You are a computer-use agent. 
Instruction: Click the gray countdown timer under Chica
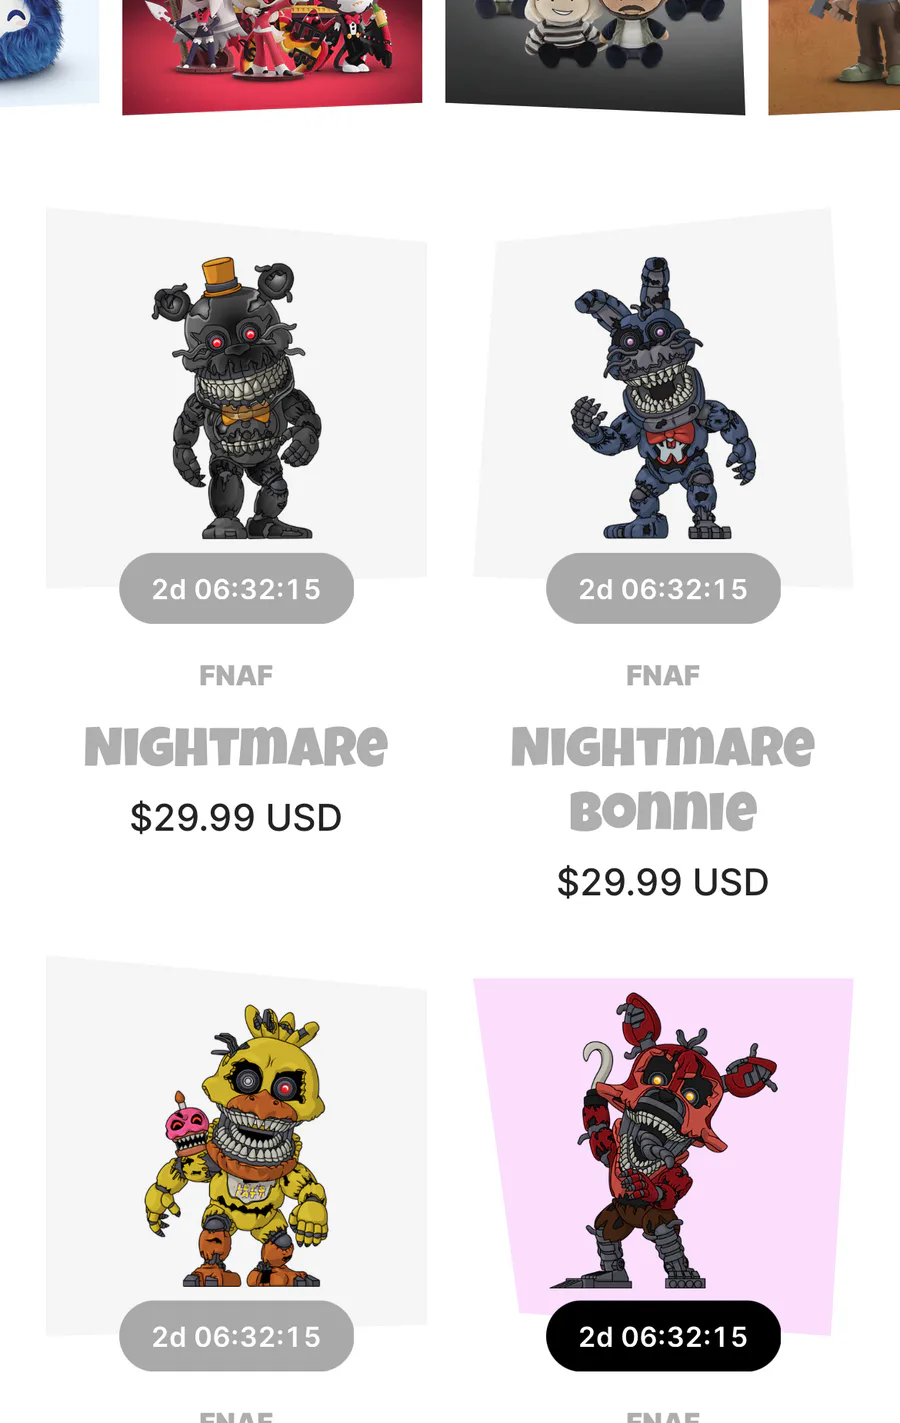tap(236, 1336)
